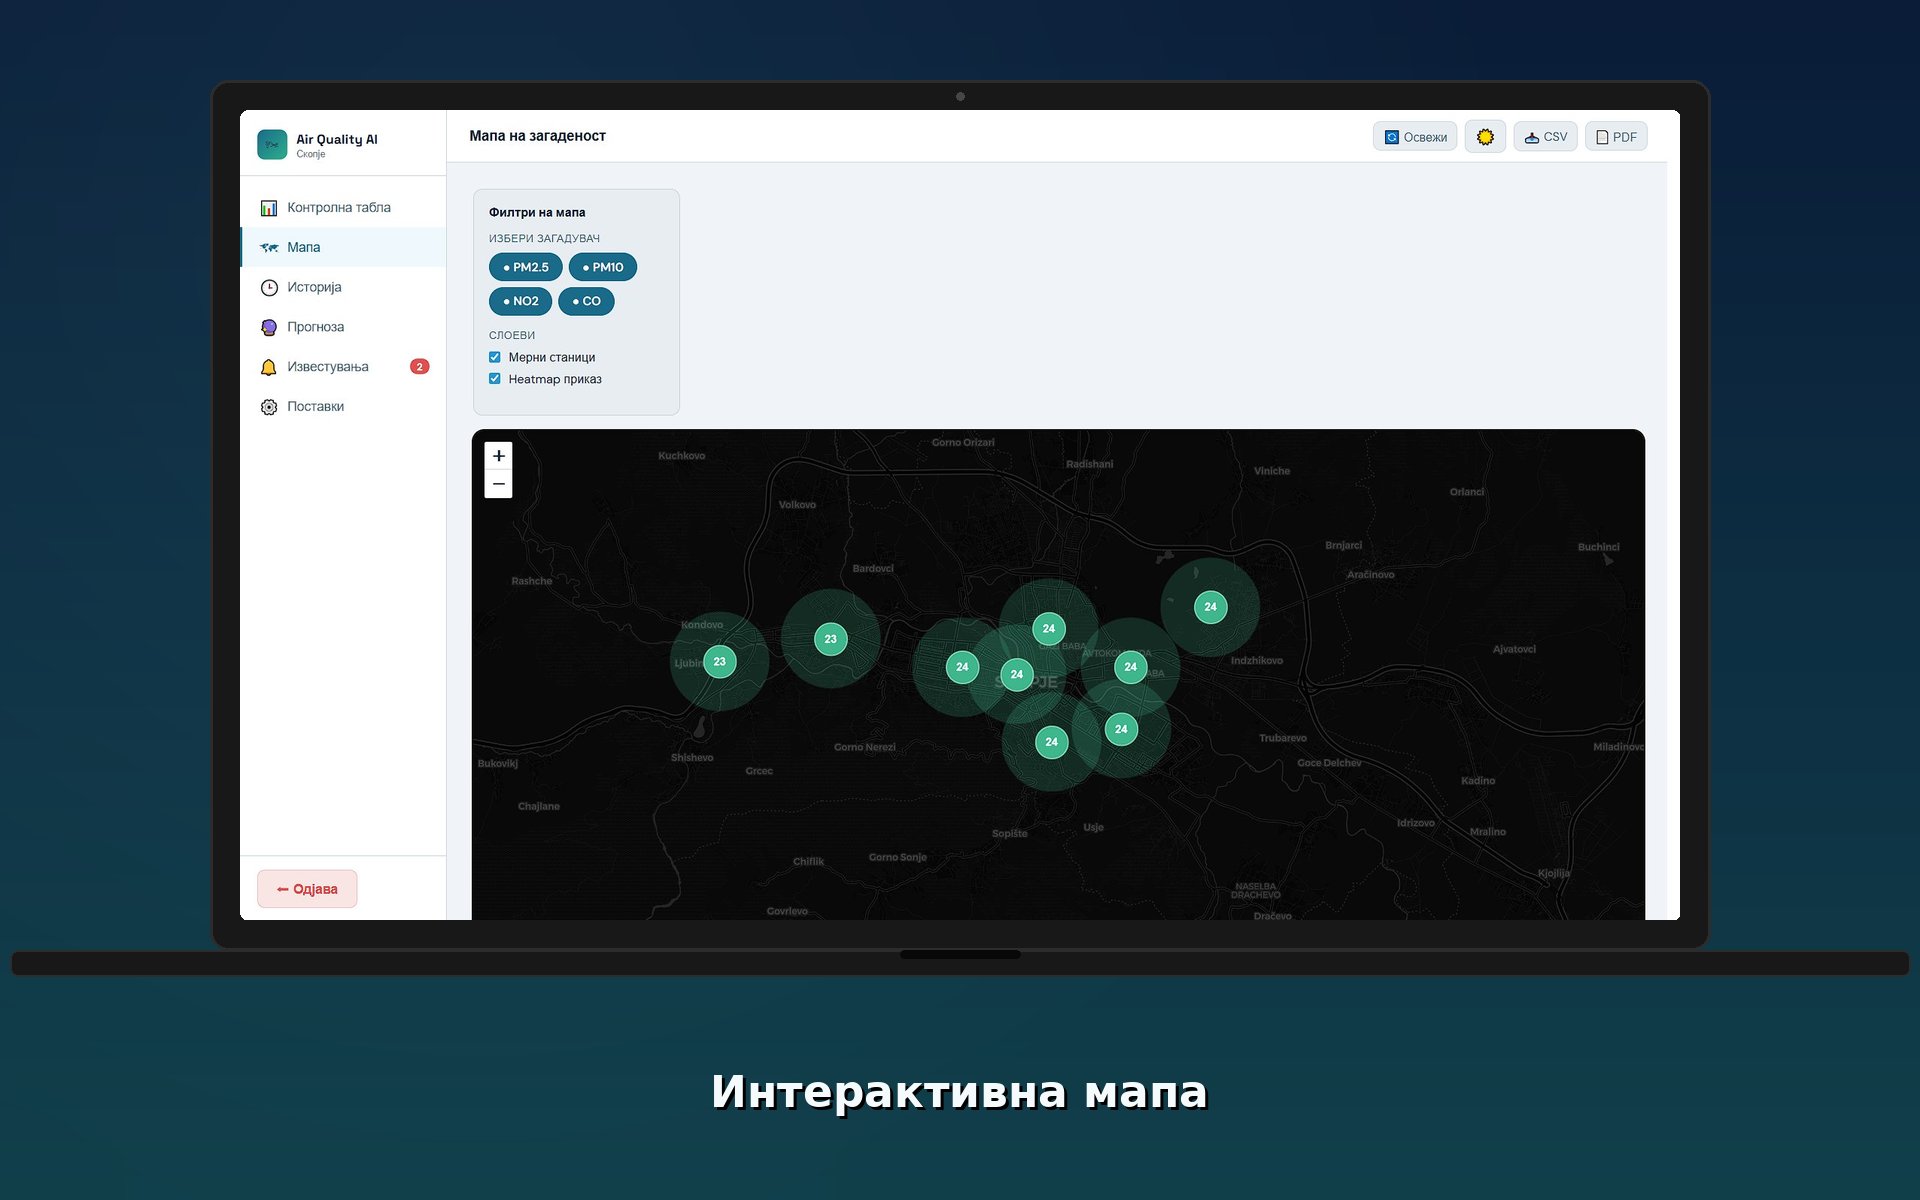
Task: Toggle the CO pollutant filter chip
Action: tap(586, 301)
